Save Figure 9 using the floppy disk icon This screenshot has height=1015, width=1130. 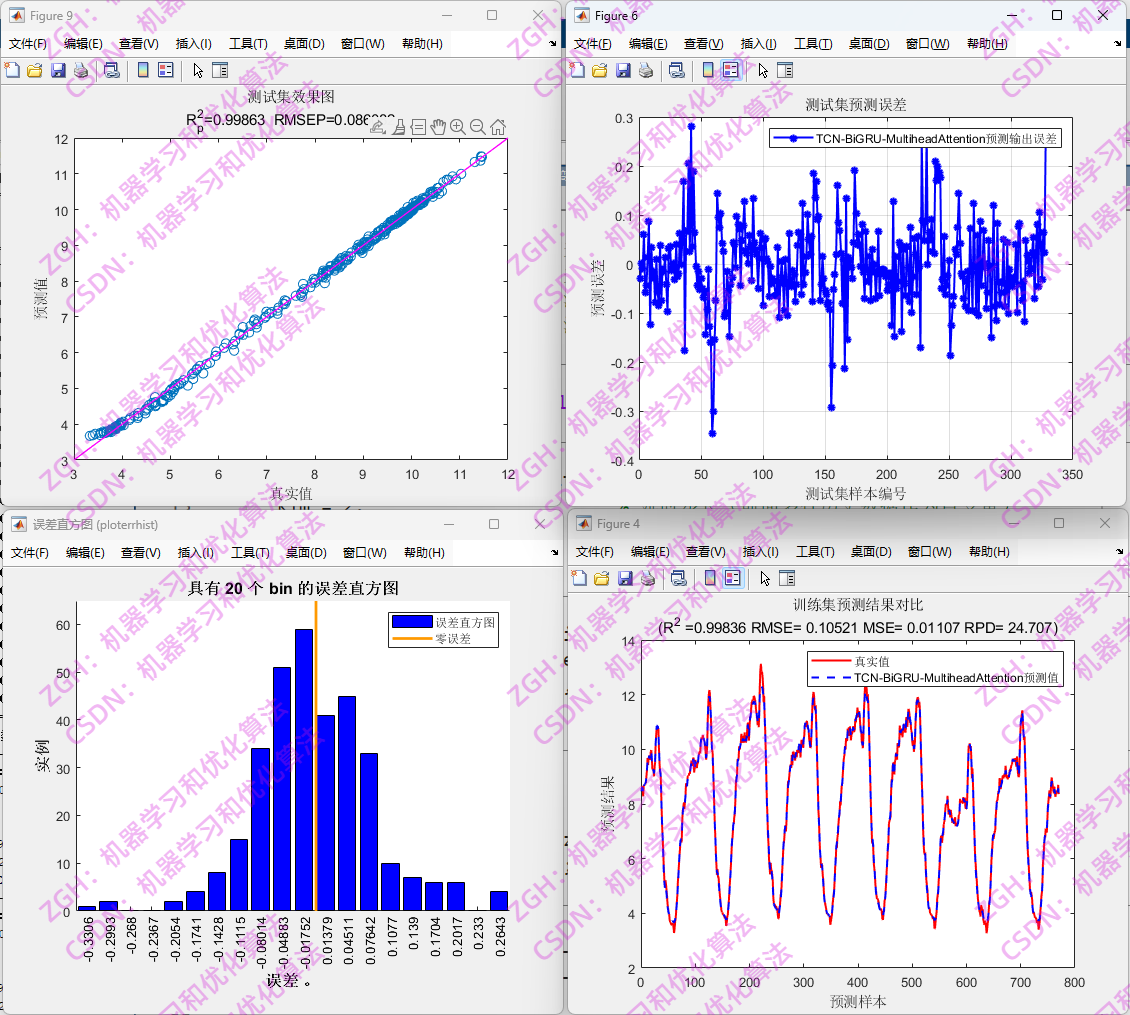(x=58, y=70)
